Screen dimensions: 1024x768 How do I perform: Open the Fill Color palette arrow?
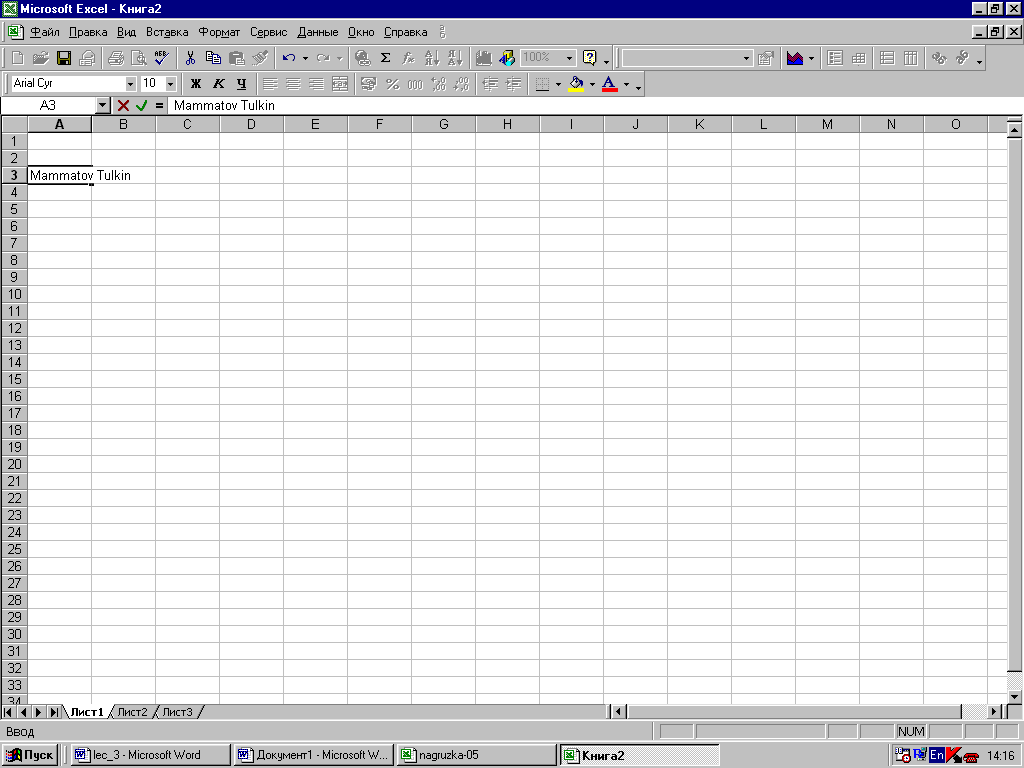click(x=592, y=84)
